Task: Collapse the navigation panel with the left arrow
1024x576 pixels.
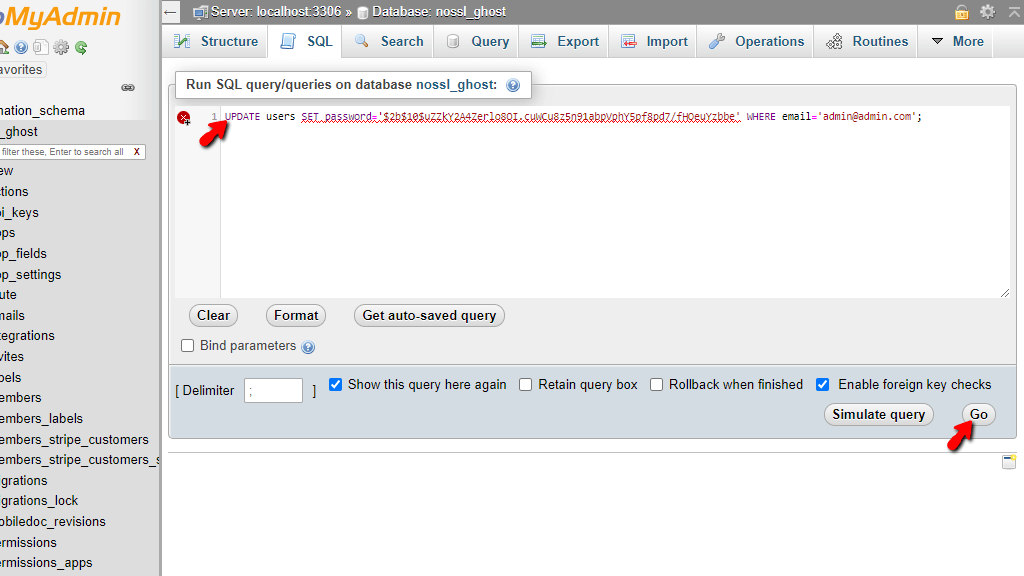Action: pyautogui.click(x=170, y=12)
